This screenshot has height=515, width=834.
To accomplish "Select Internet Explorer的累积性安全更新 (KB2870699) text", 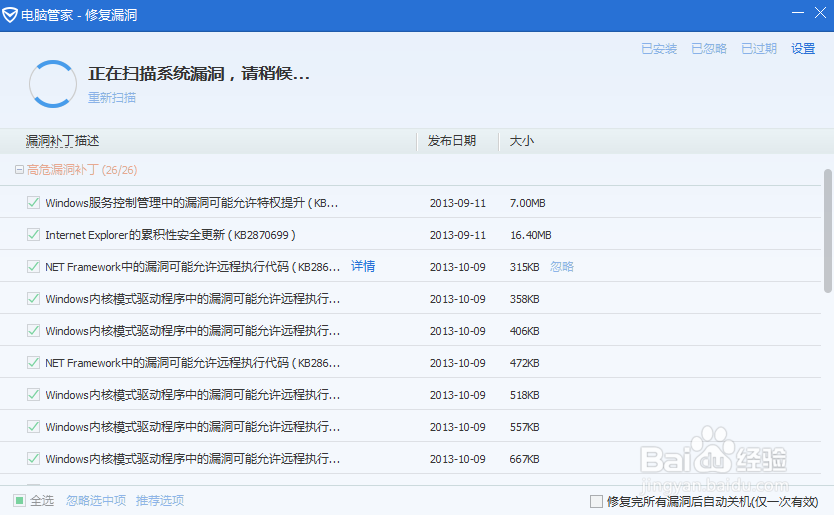I will click(170, 235).
